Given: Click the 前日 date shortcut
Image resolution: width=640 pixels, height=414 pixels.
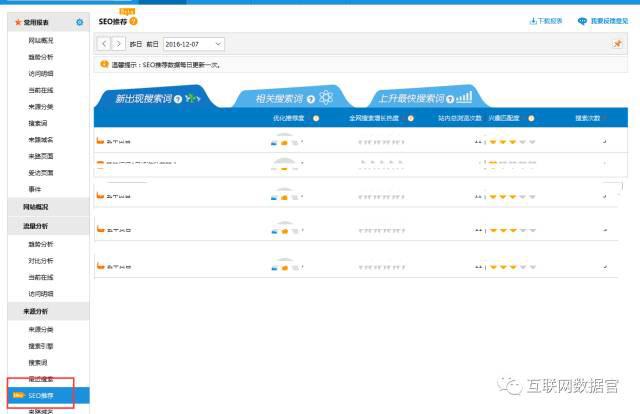Looking at the screenshot, I should click(x=152, y=44).
